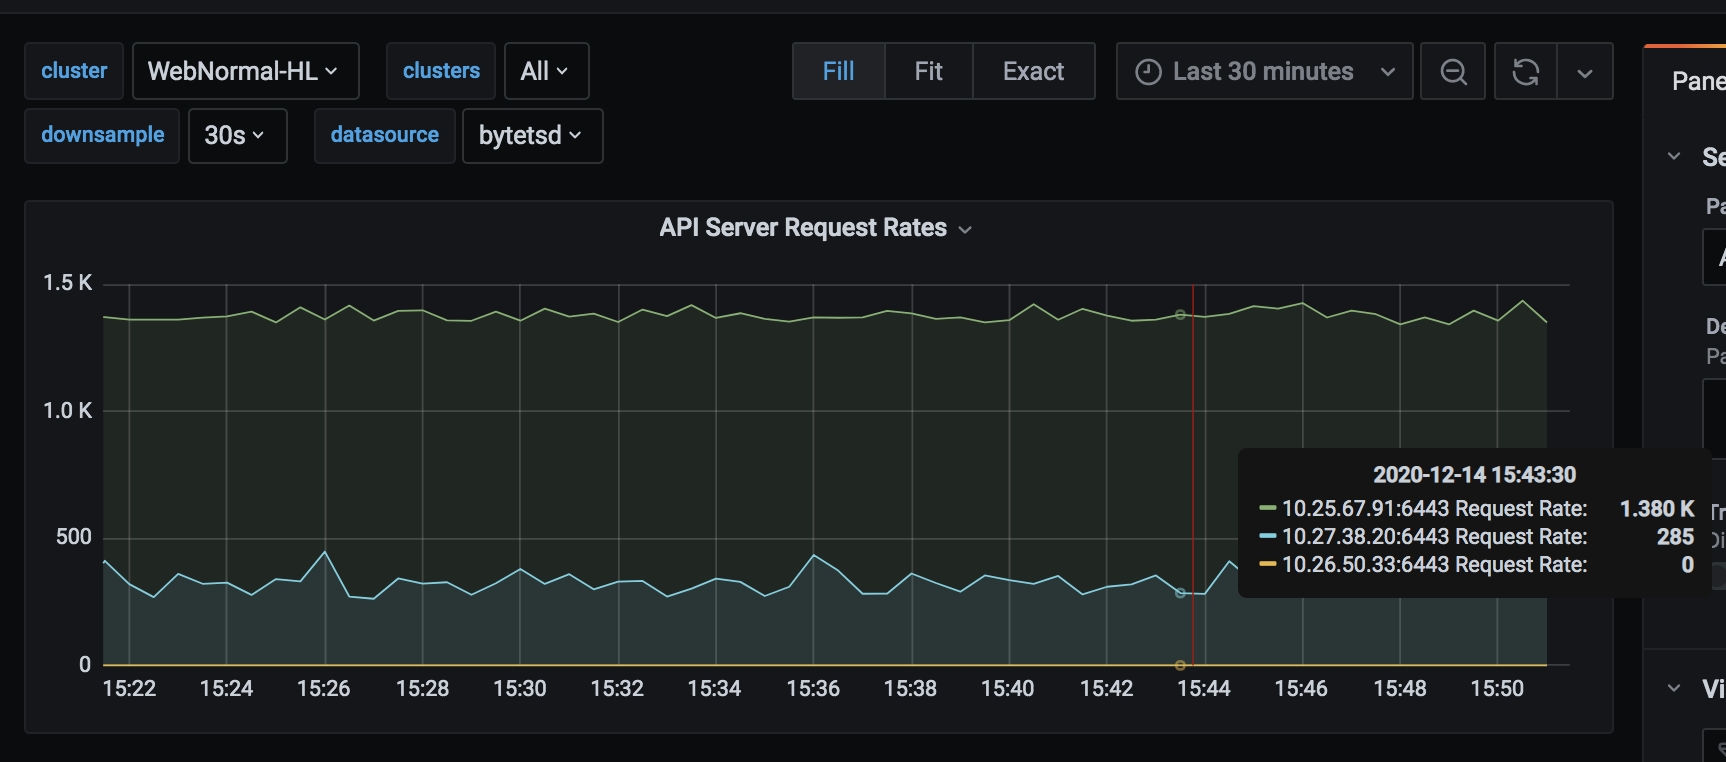The width and height of the screenshot is (1726, 762).
Task: Click the cluster variable label
Action: tap(74, 71)
